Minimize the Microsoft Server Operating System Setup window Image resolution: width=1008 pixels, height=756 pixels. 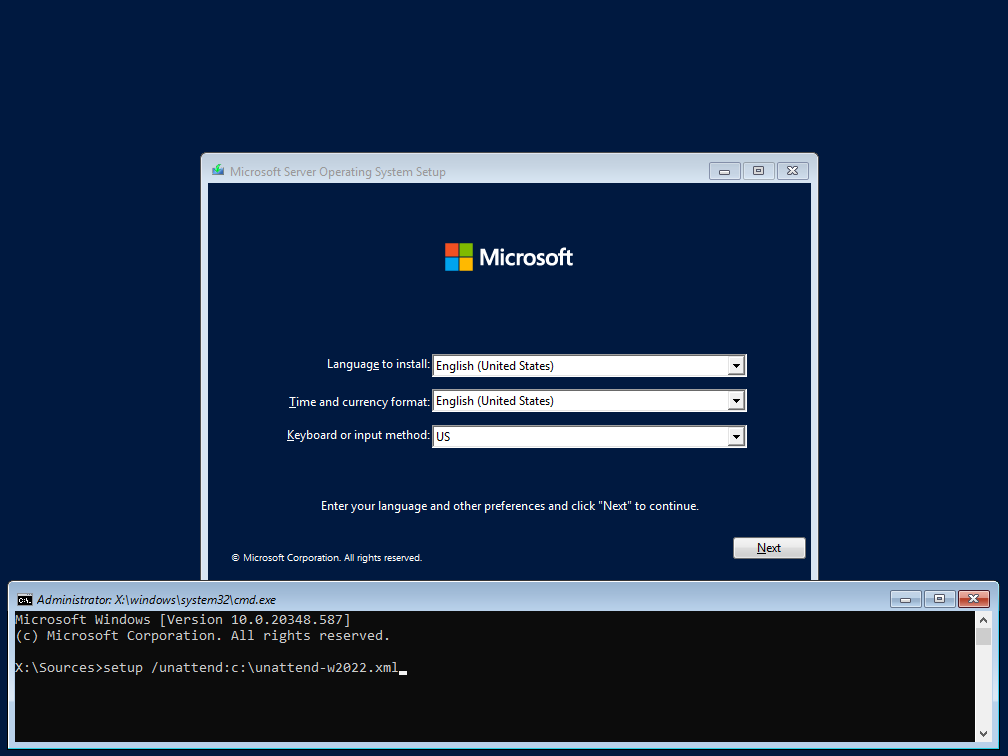tap(725, 171)
